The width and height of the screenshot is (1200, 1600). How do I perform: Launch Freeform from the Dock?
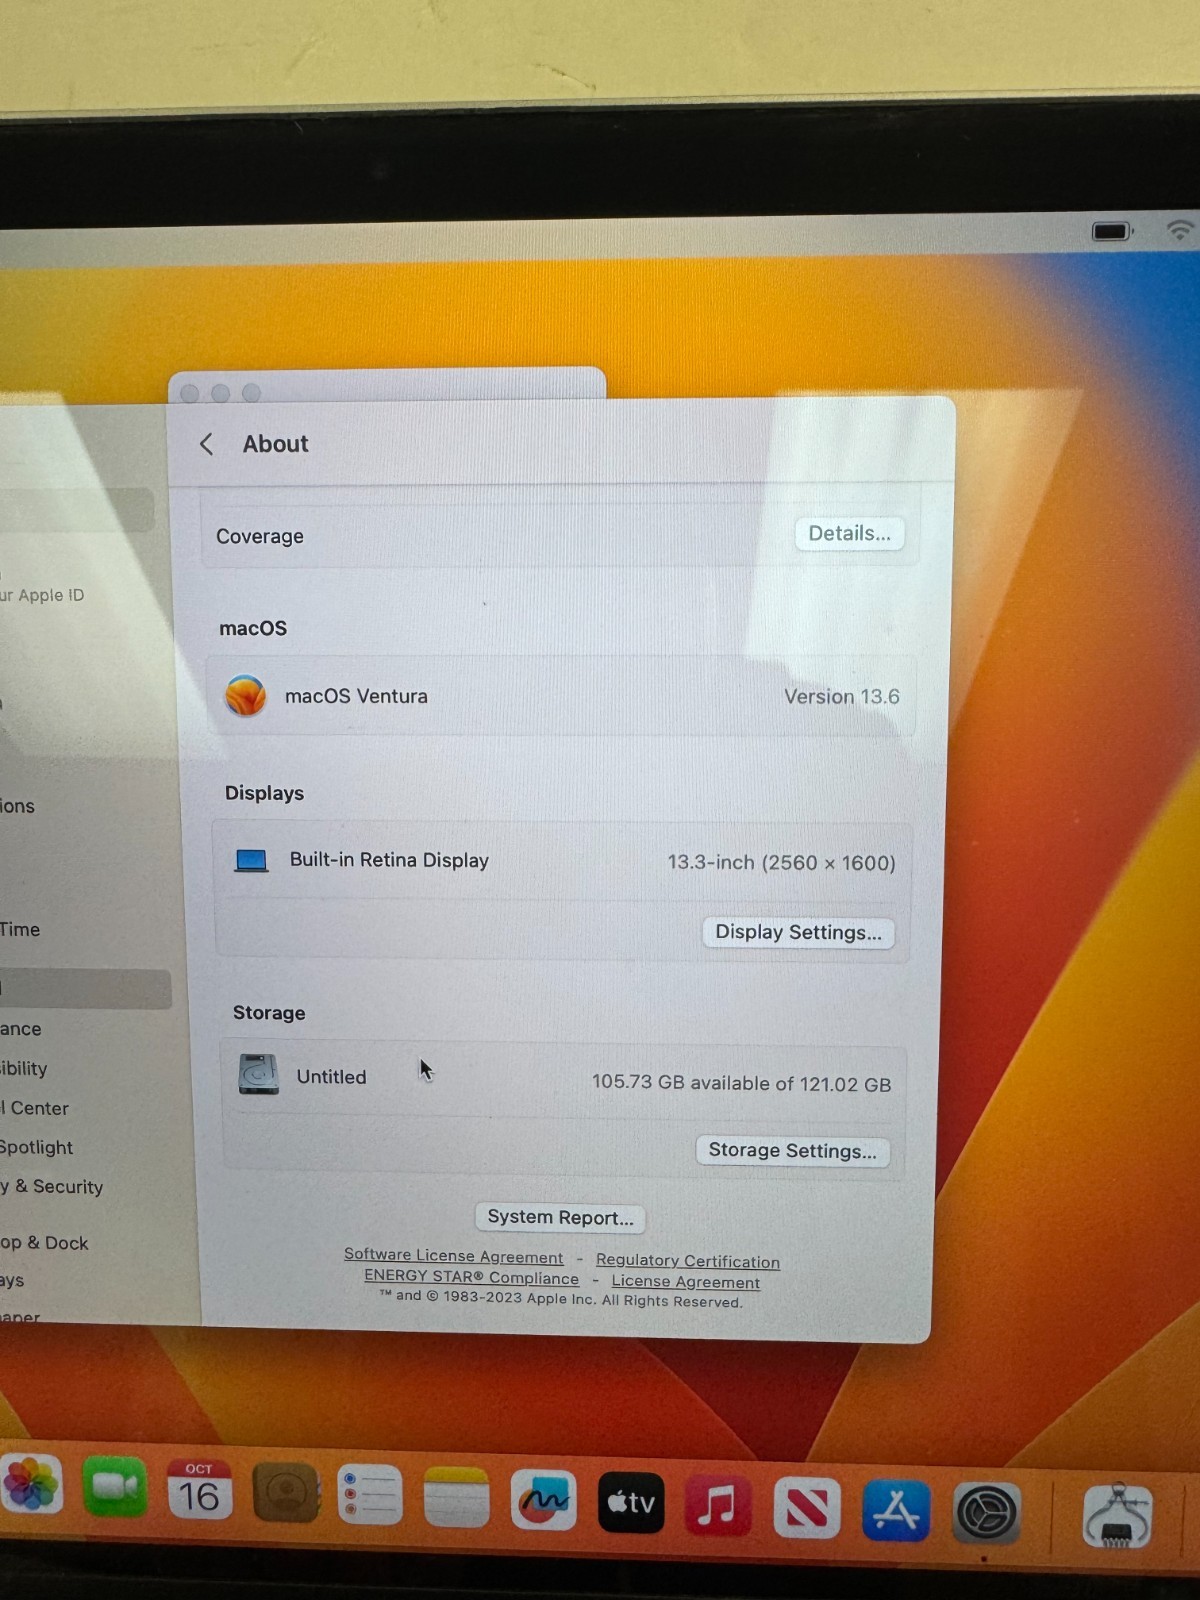[543, 1501]
